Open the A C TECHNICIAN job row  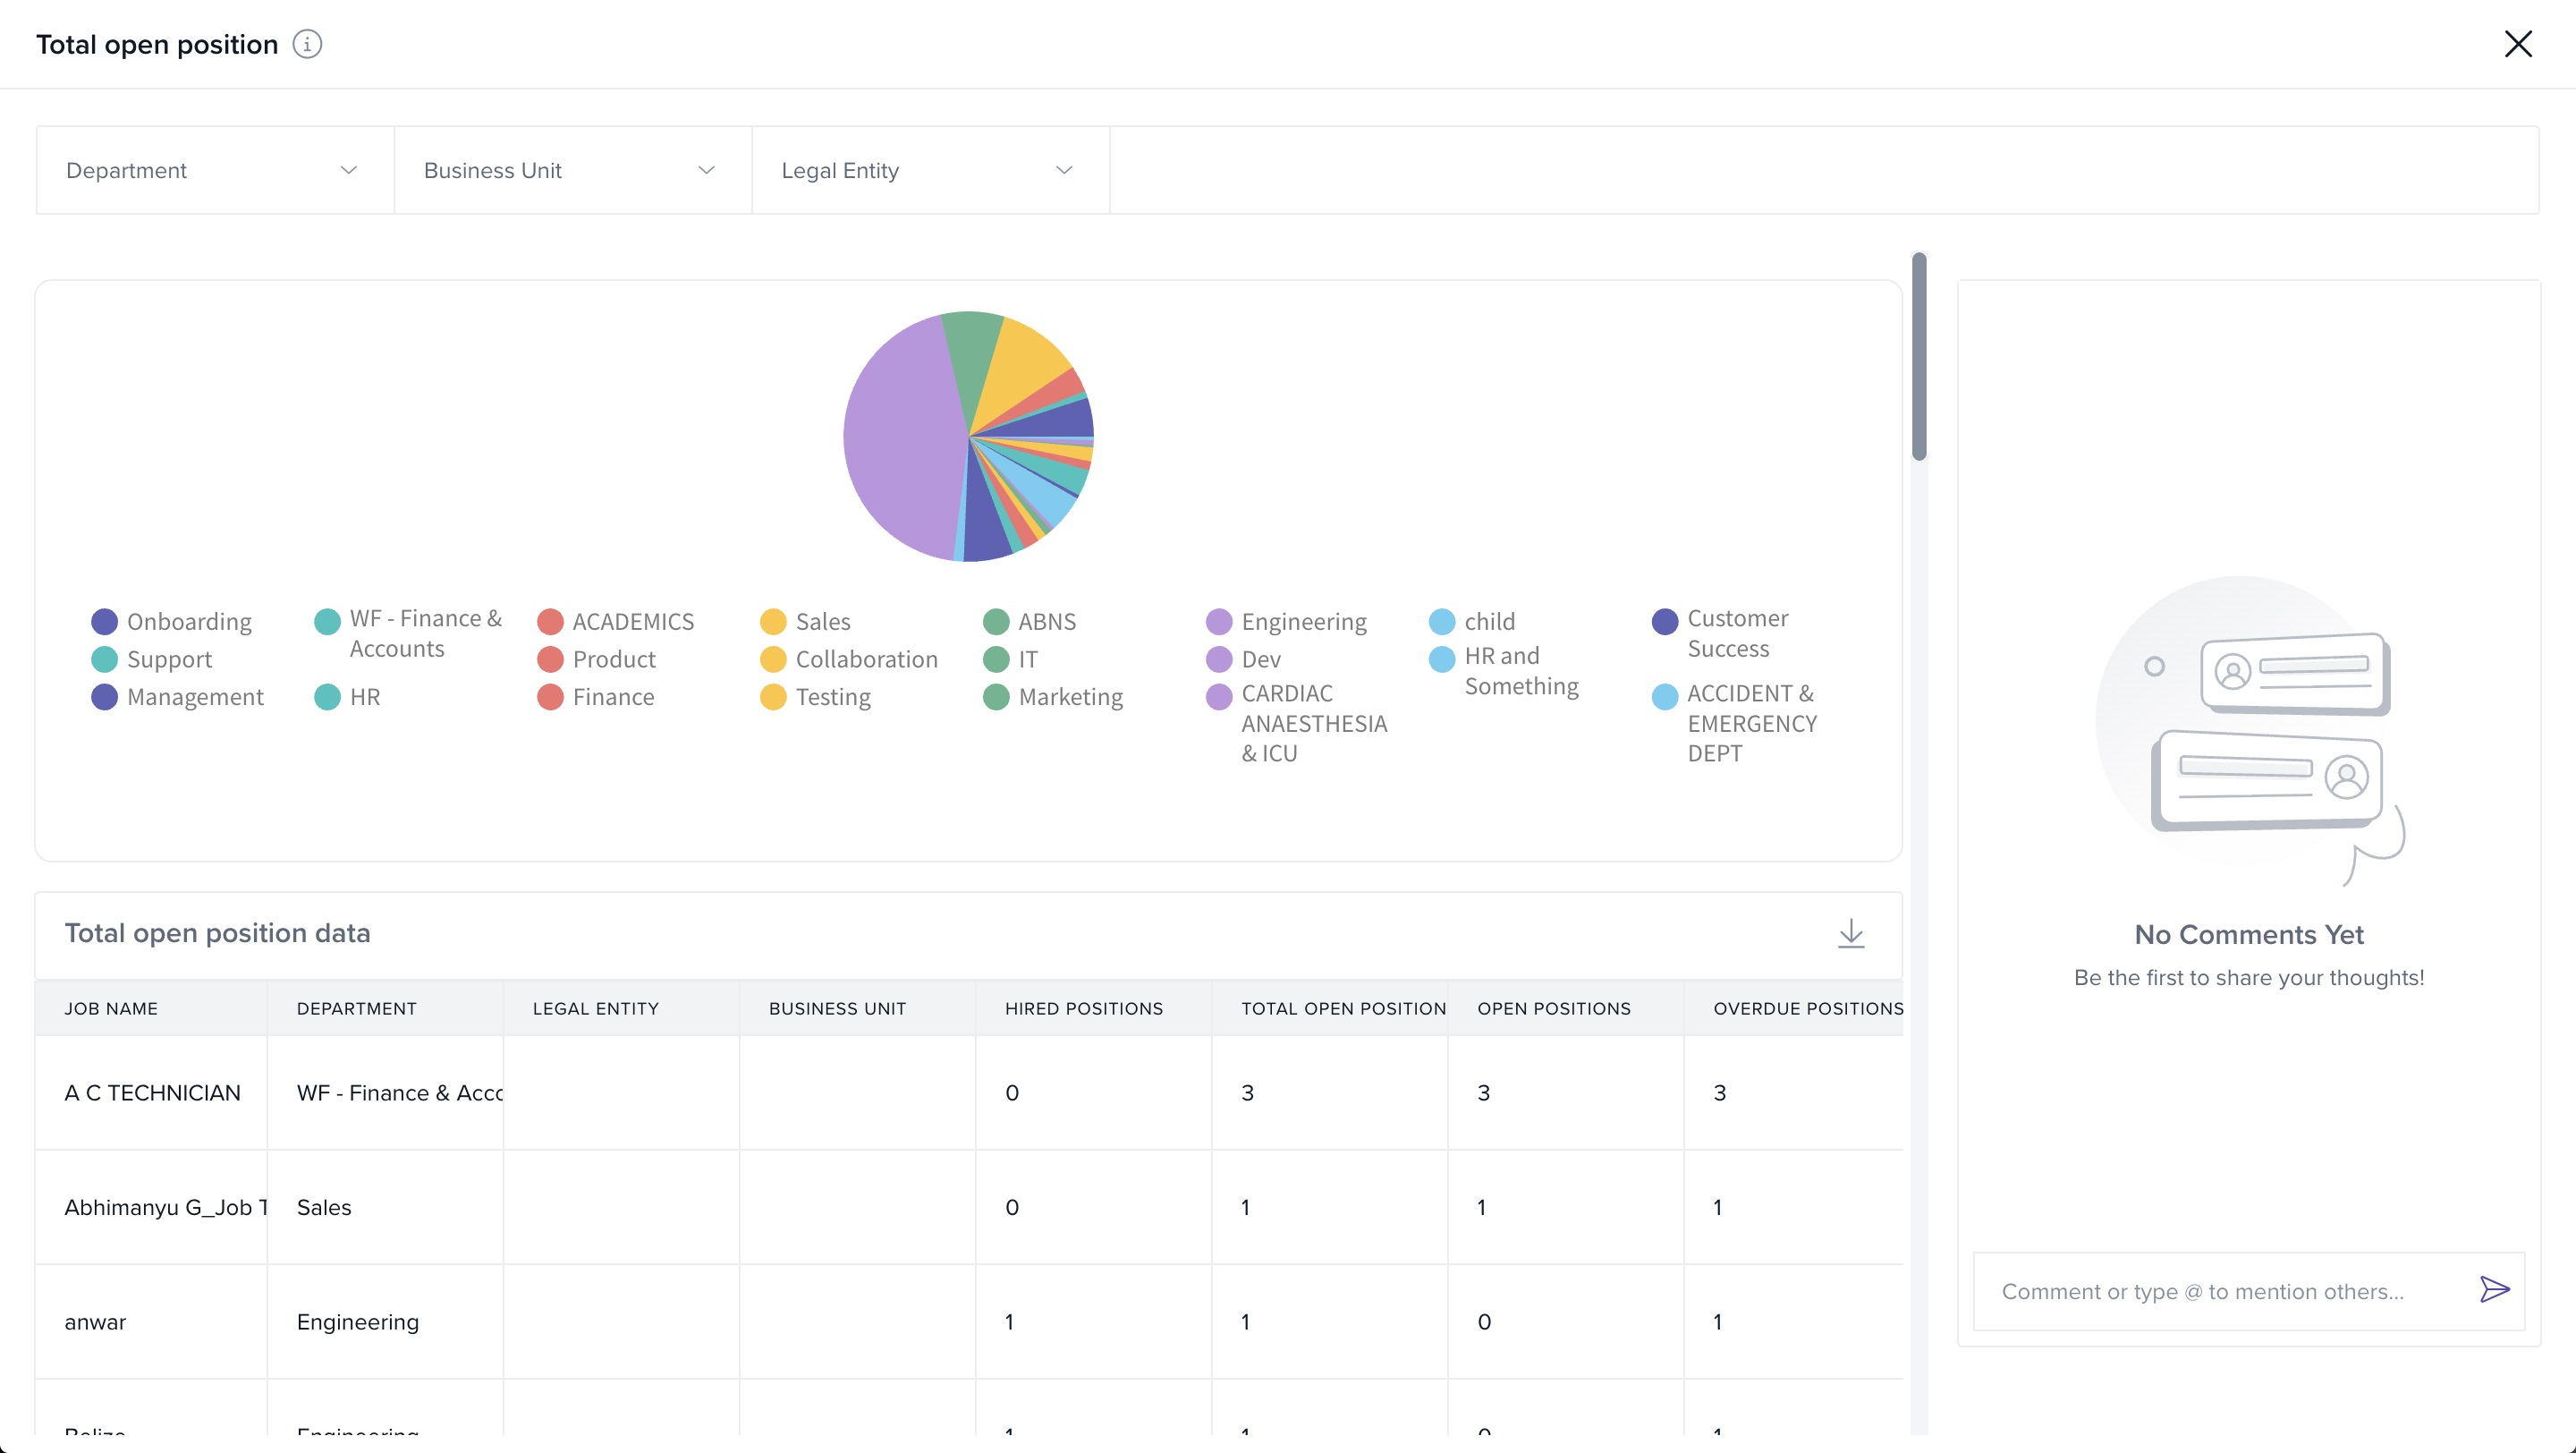point(152,1092)
